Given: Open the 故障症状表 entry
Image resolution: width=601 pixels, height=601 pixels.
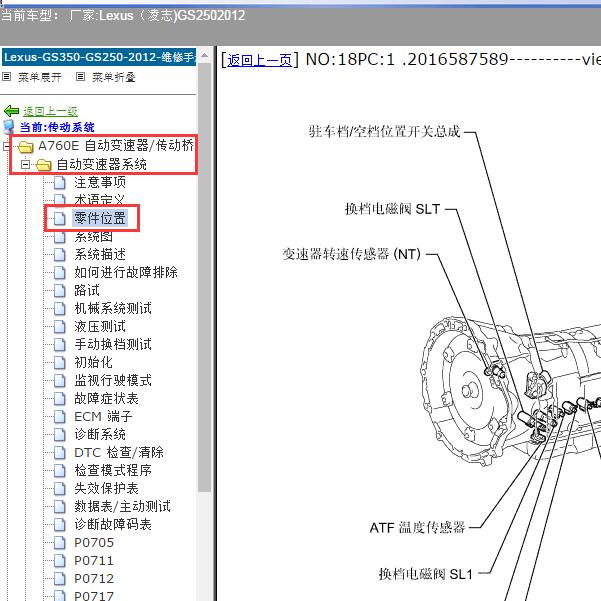Looking at the screenshot, I should tap(107, 399).
